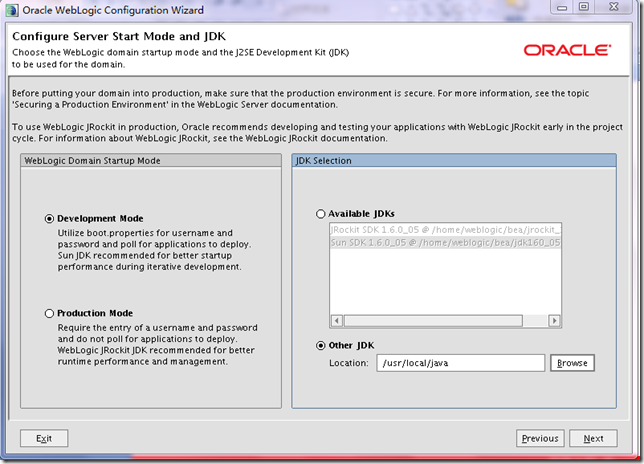The height and width of the screenshot is (464, 644).
Task: Select JRockit SDK 1.6.0_05 in the JDK list
Action: pos(445,230)
